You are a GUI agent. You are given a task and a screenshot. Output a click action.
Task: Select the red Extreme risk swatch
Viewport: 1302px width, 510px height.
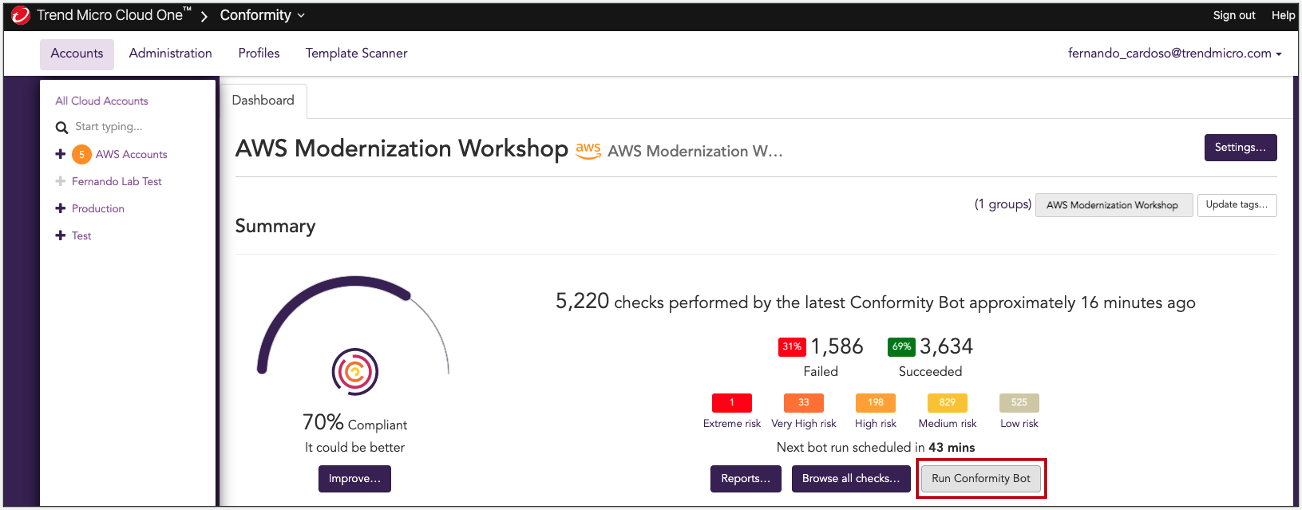tap(732, 403)
